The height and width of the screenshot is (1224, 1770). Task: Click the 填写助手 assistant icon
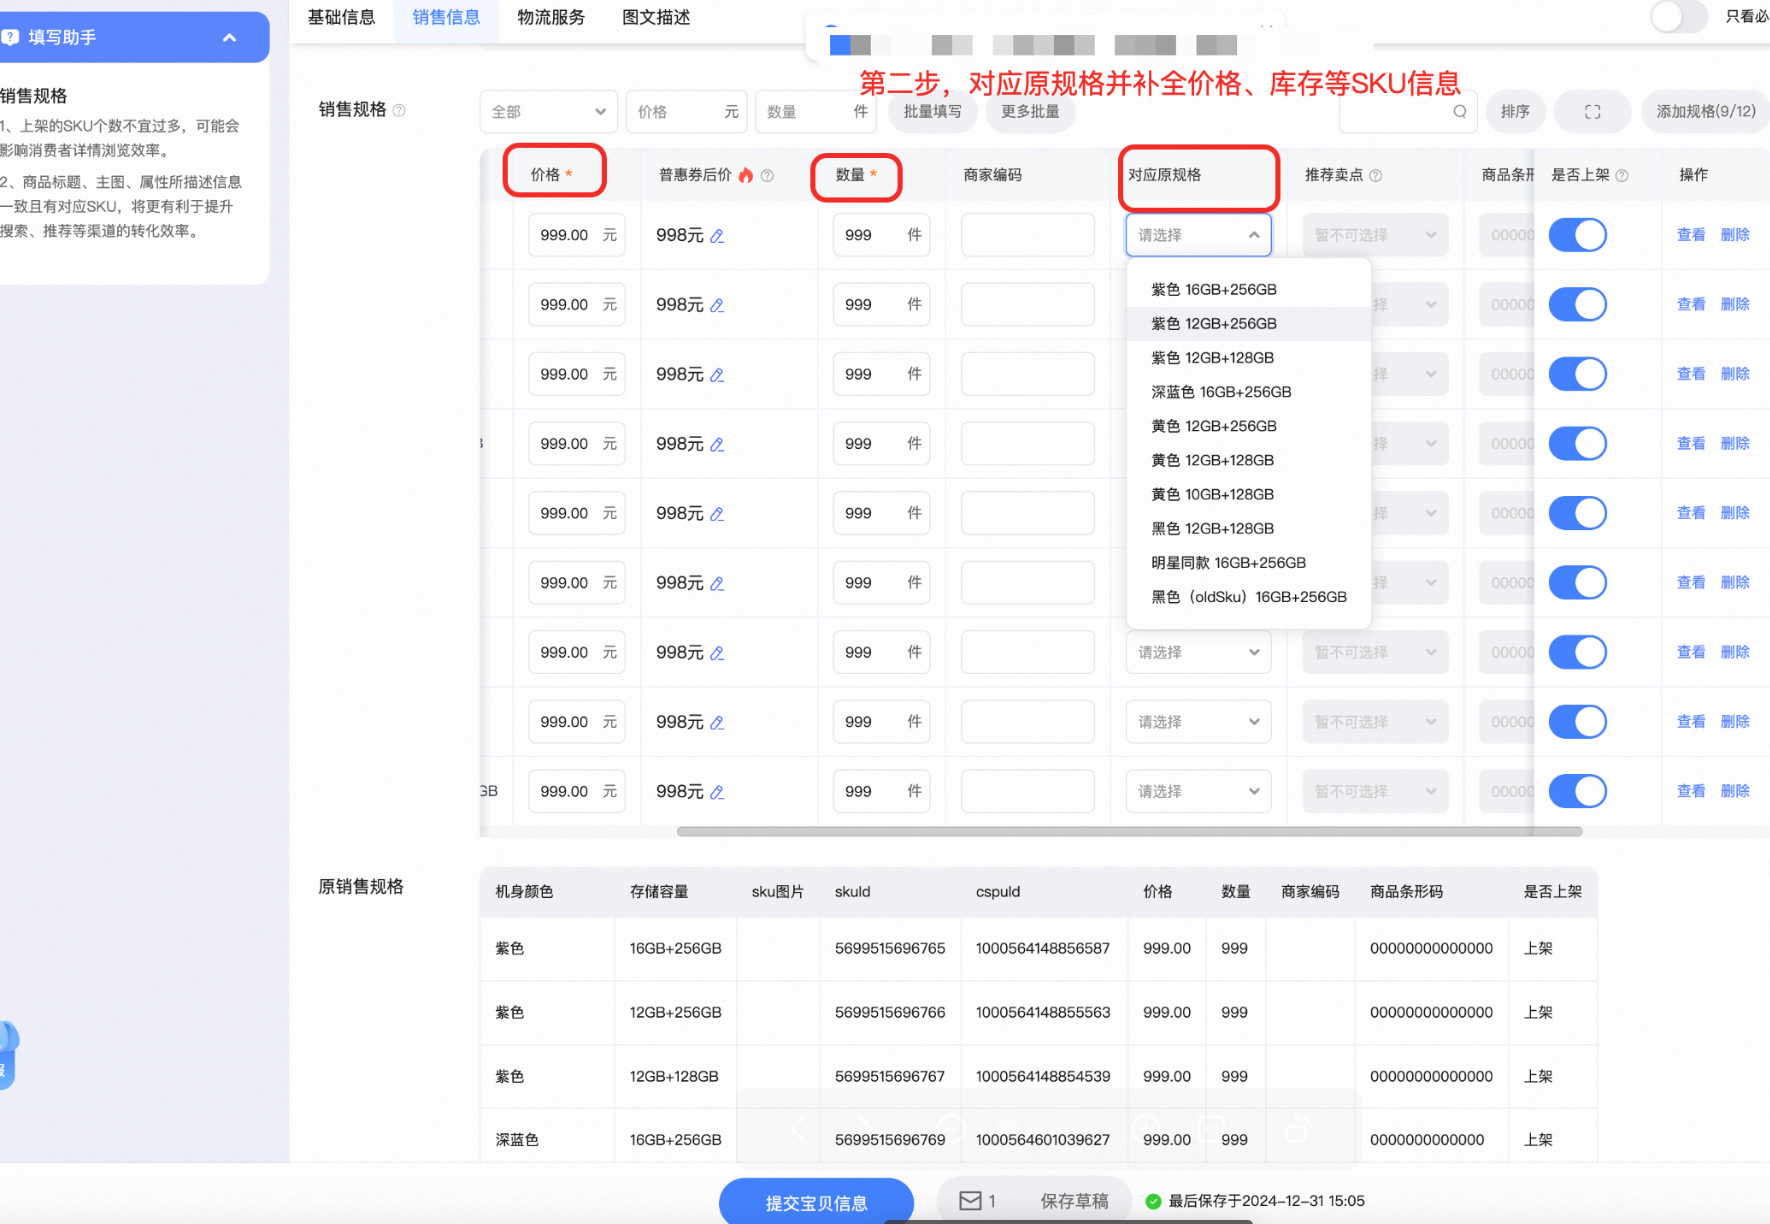pos(10,37)
